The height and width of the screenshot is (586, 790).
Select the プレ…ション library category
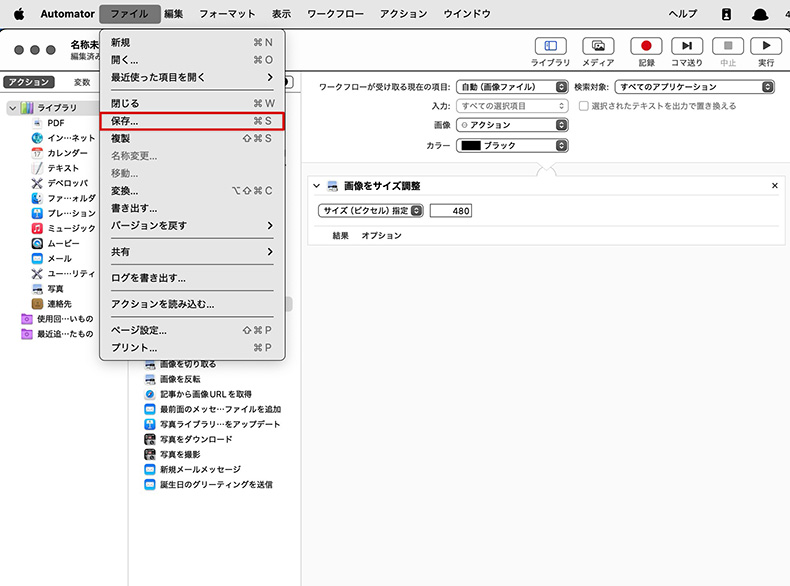tap(63, 214)
